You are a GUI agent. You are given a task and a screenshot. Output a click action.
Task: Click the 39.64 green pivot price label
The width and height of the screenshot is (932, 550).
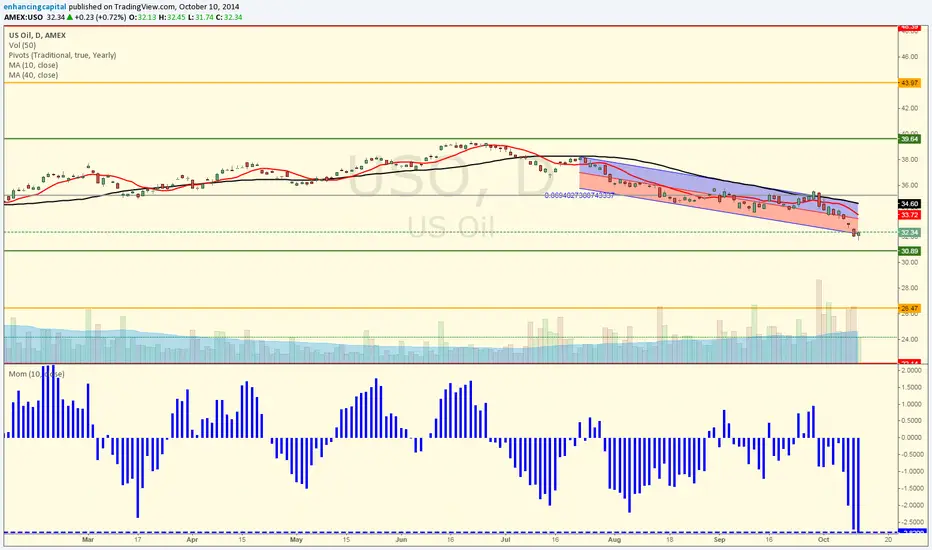(909, 139)
